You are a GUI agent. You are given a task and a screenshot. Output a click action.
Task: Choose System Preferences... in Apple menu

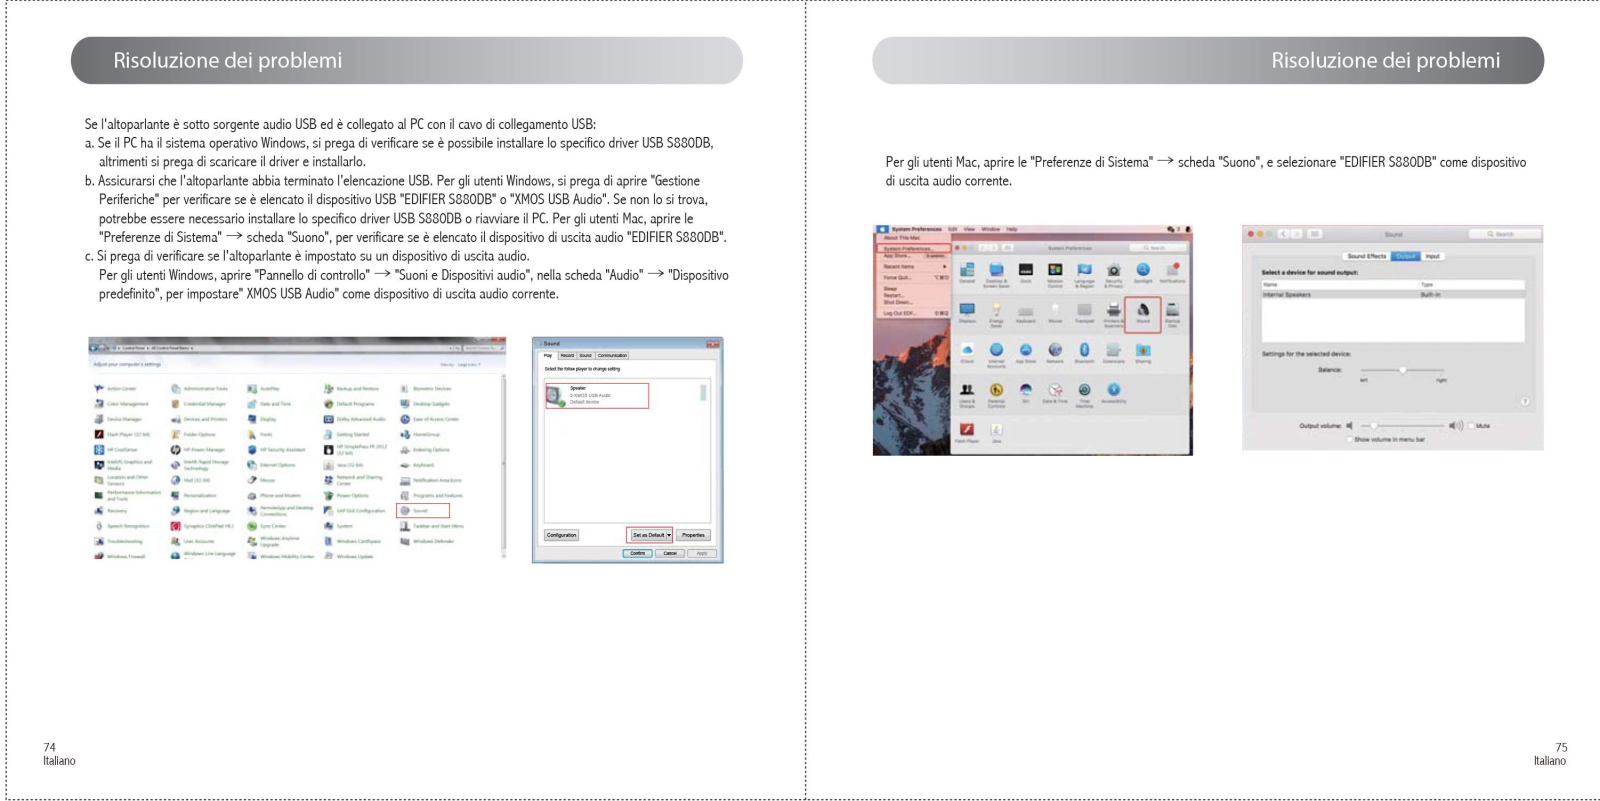click(914, 249)
